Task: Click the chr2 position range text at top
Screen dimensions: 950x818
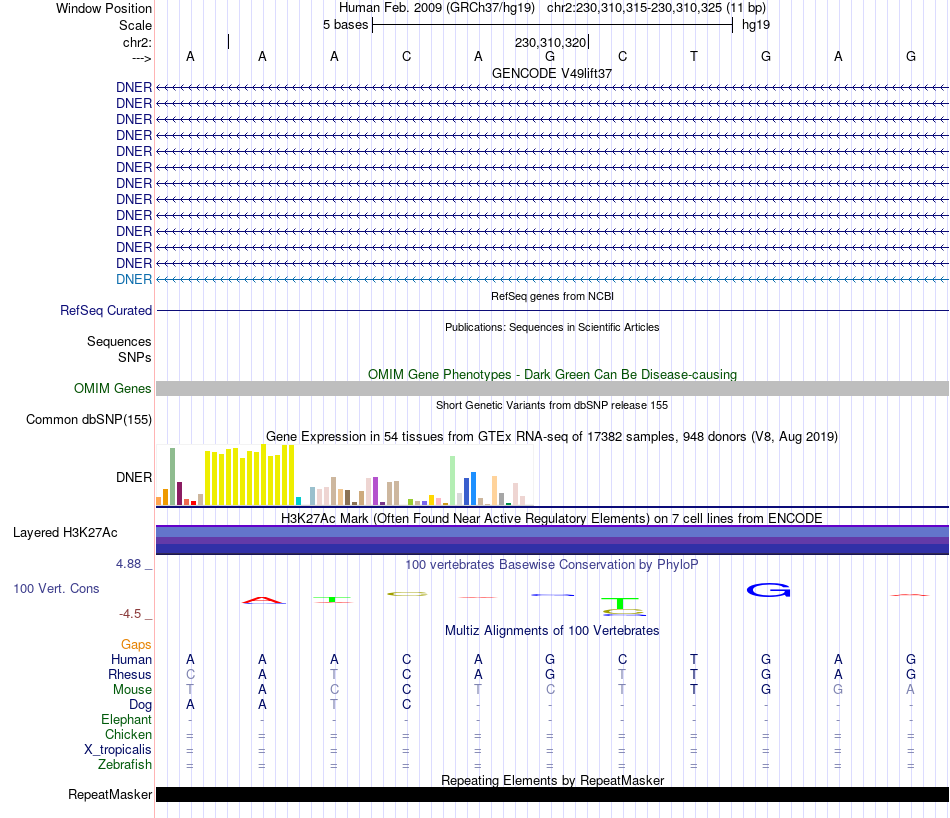Action: click(656, 8)
